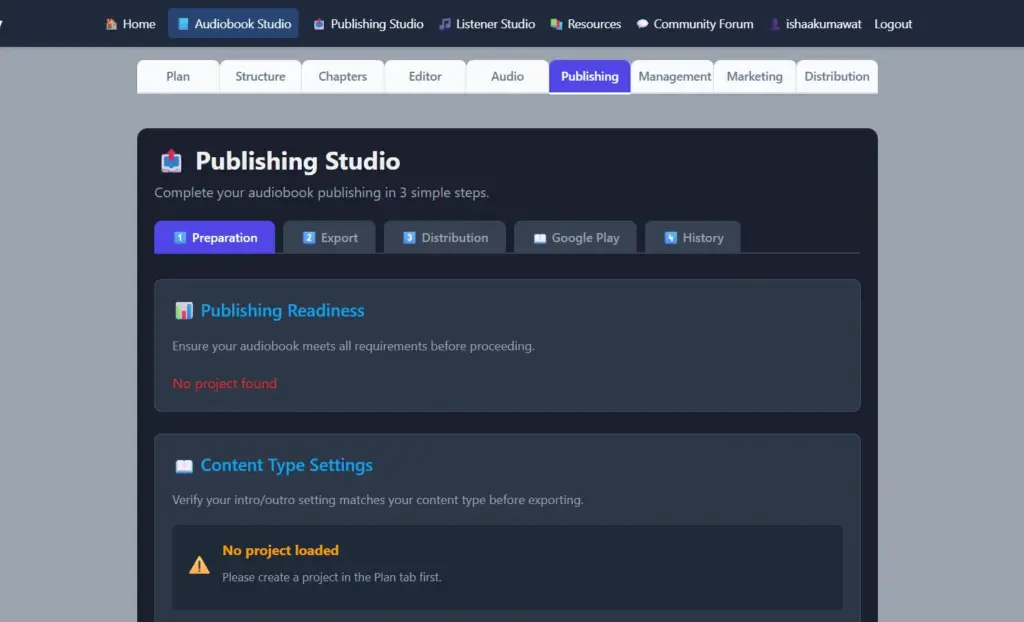The width and height of the screenshot is (1024, 622).
Task: Click the user icon next to ishaakumawat
Action: pos(773,24)
